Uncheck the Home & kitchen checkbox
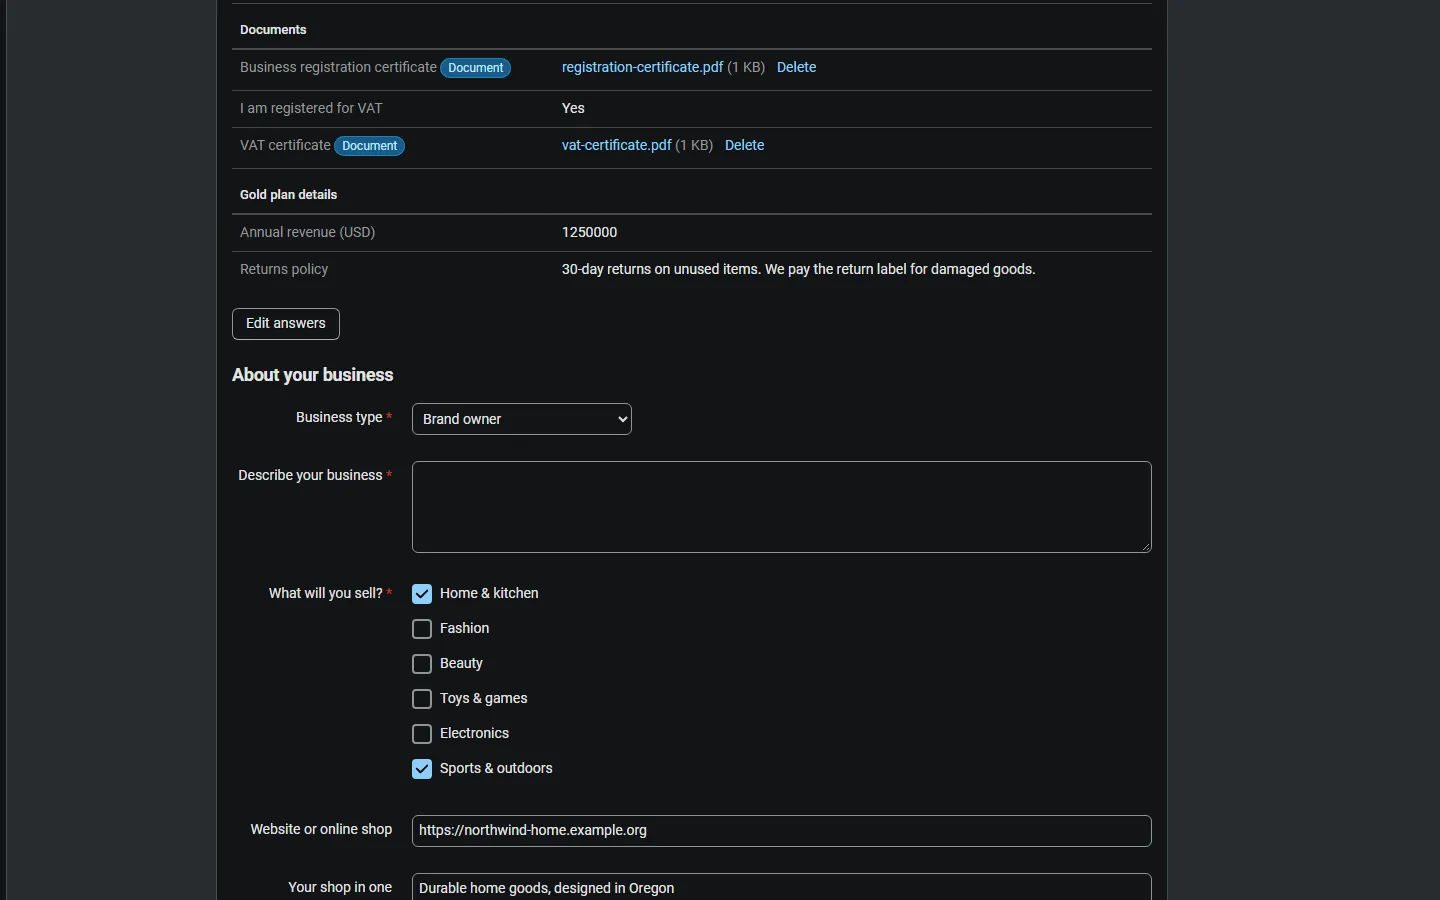 tap(422, 594)
